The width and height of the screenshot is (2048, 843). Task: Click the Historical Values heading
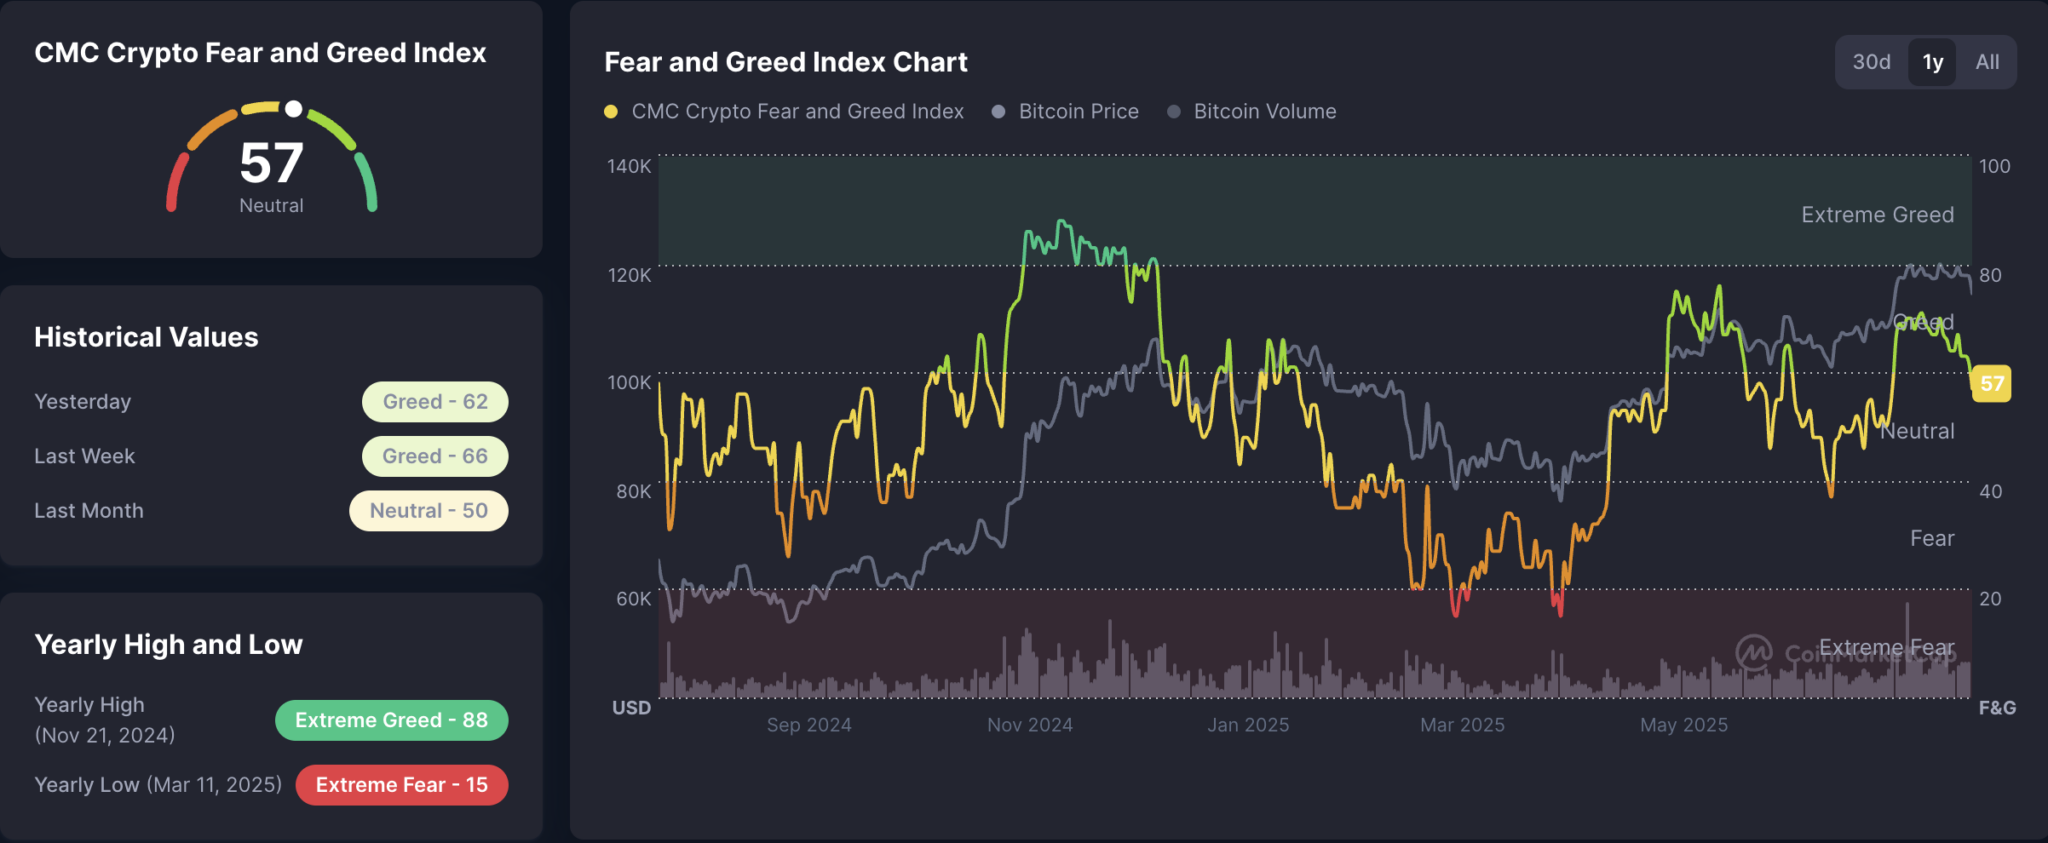point(146,337)
